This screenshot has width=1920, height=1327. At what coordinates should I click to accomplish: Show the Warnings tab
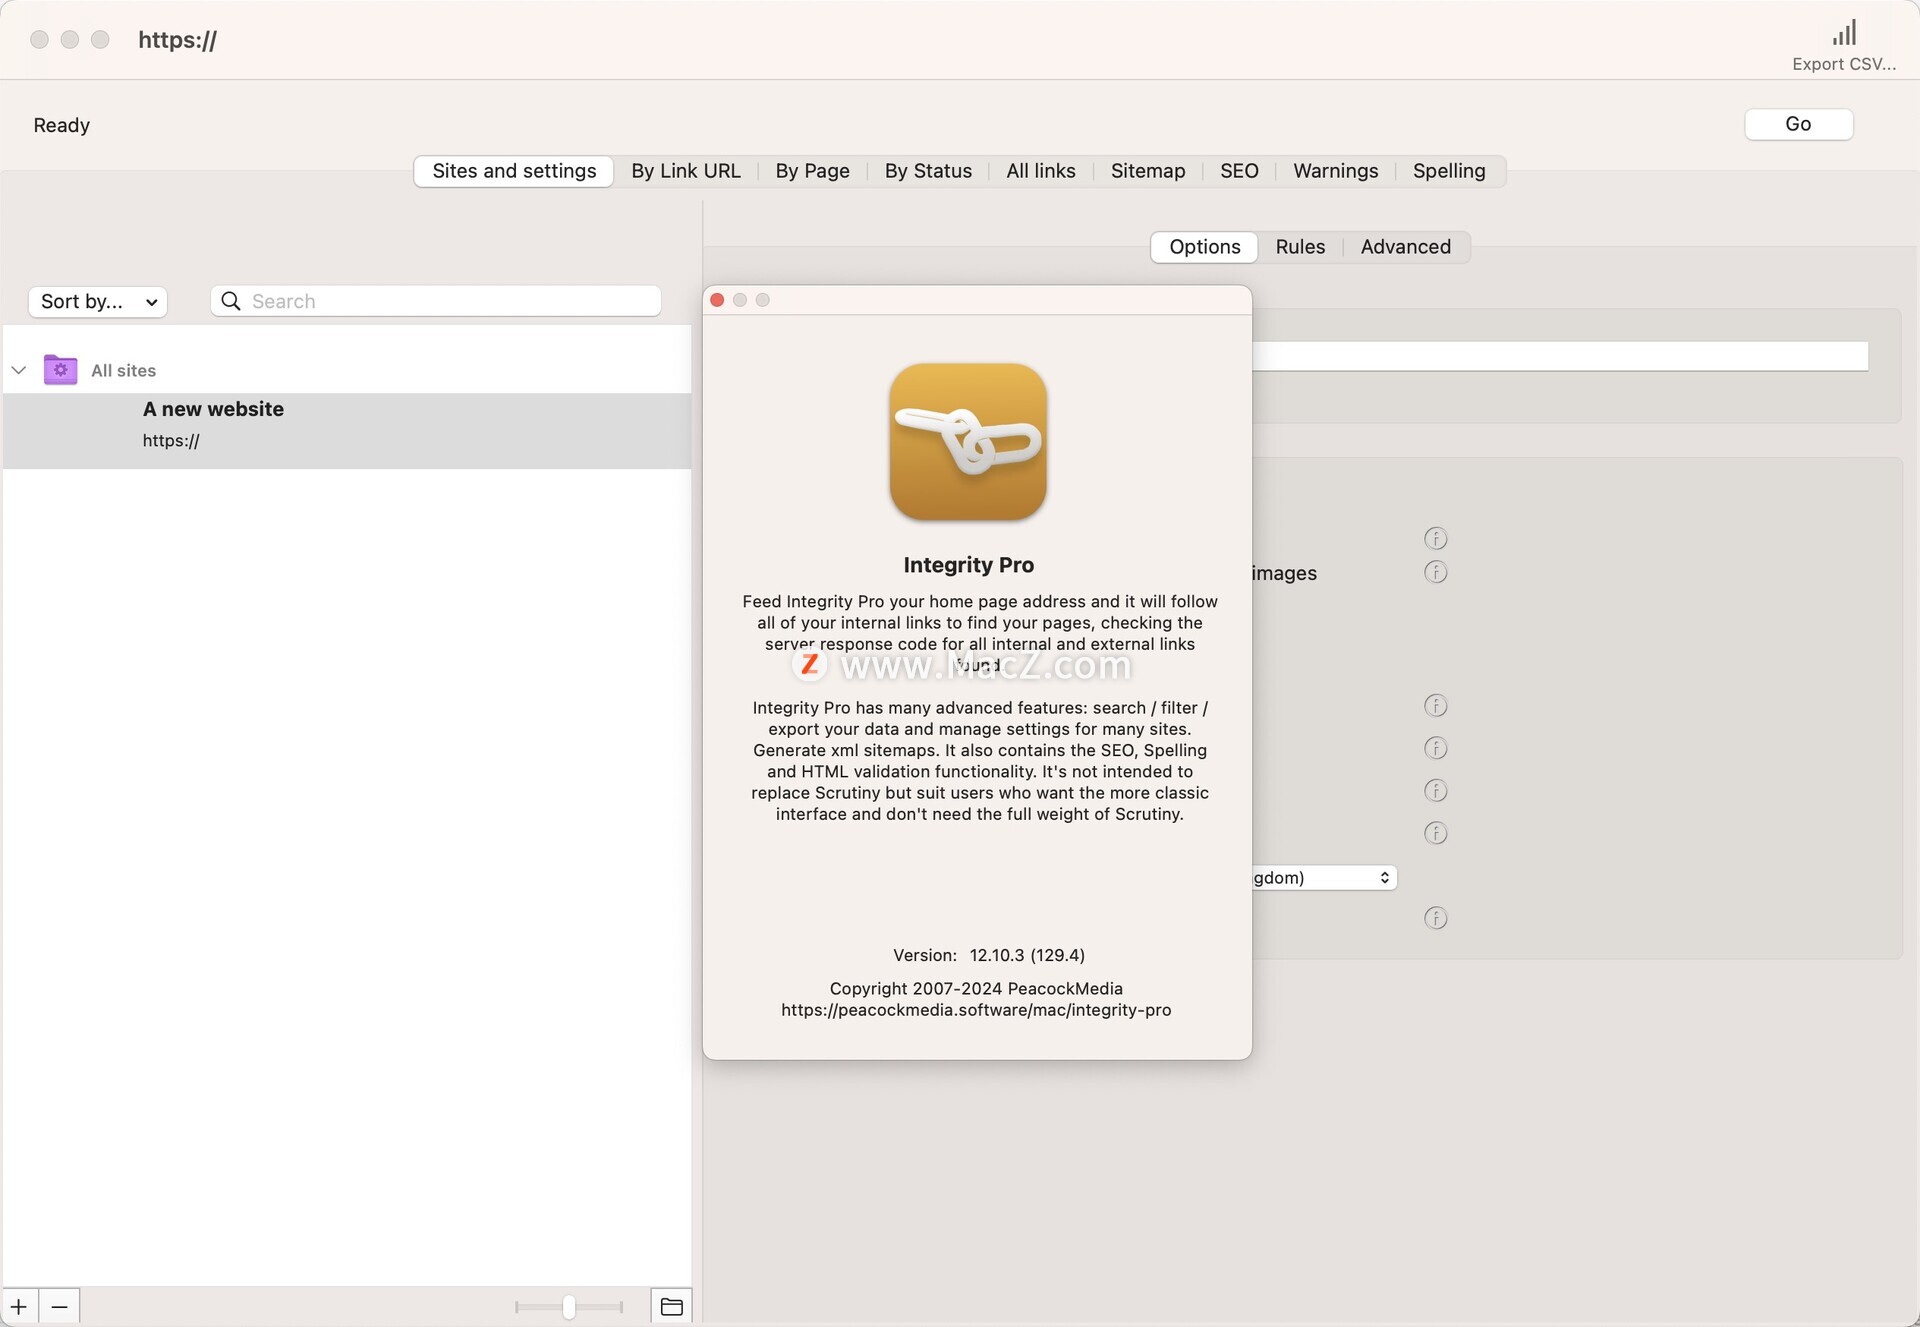click(1335, 171)
